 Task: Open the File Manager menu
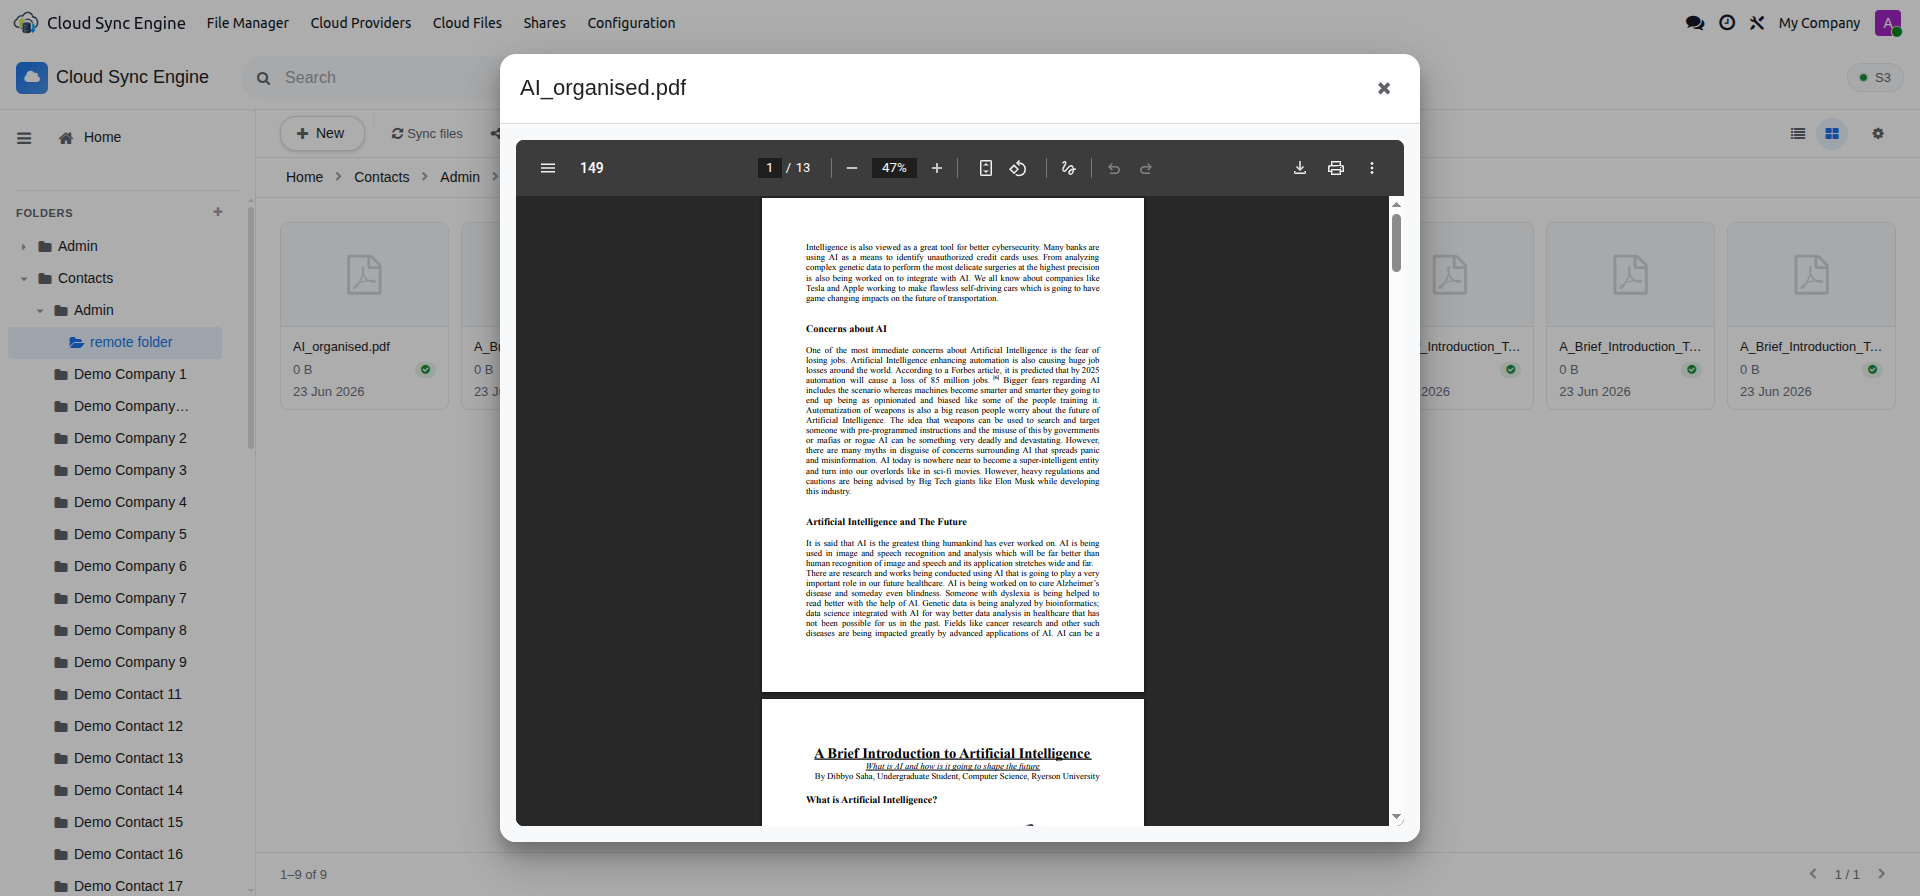click(x=247, y=23)
